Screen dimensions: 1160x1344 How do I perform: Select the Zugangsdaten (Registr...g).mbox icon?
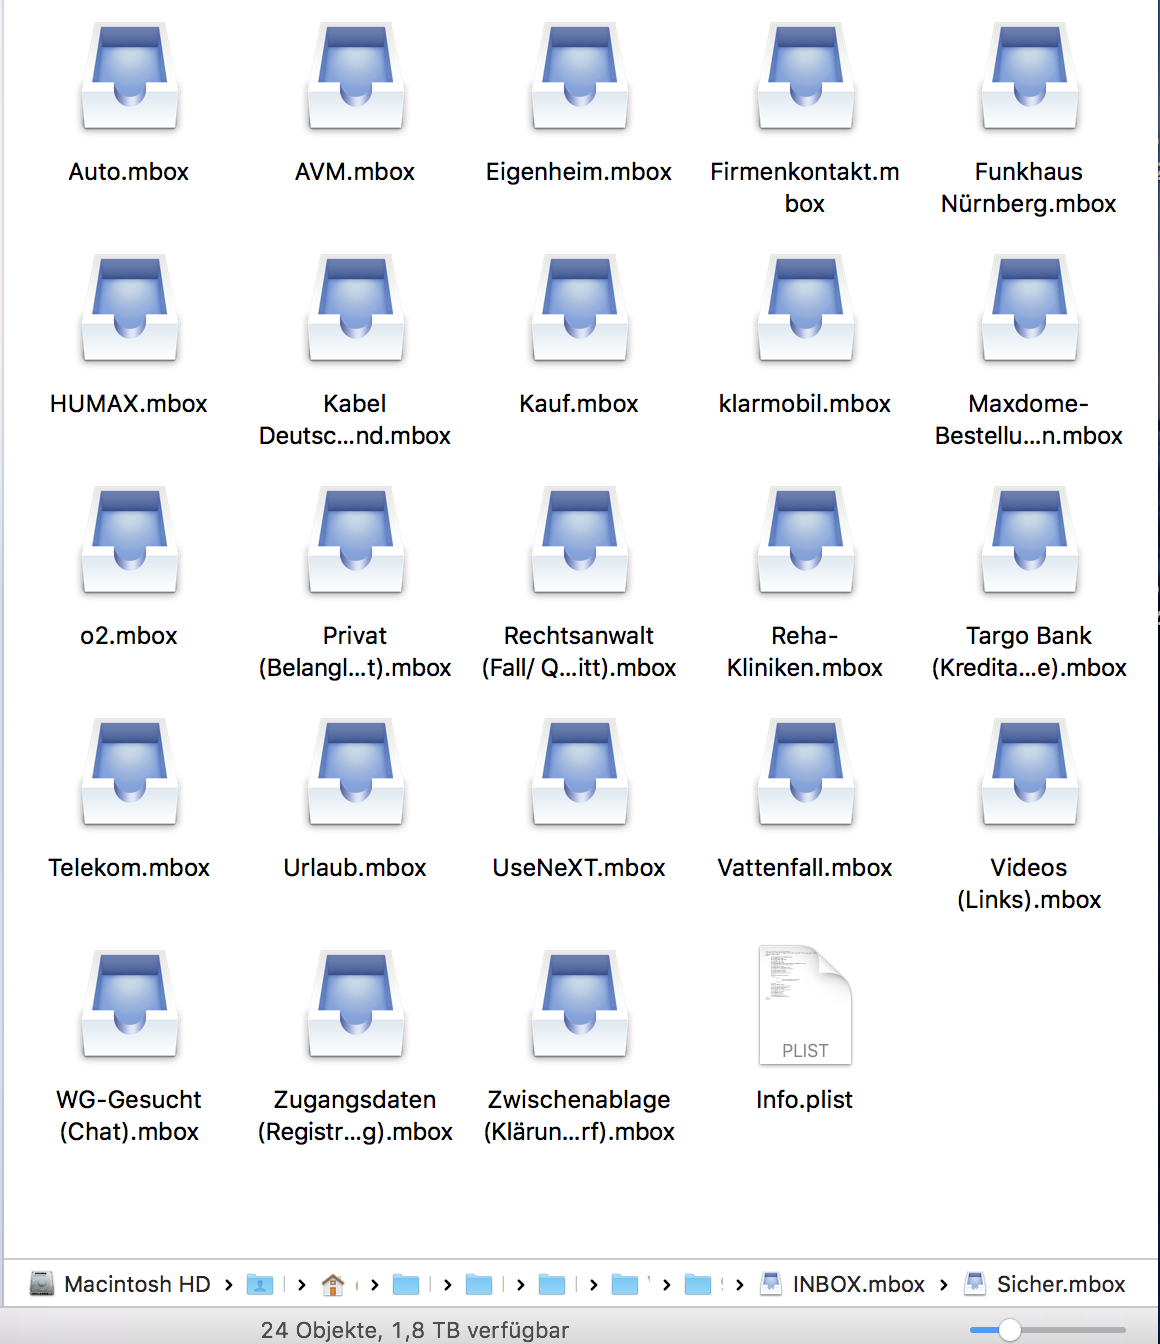coord(356,1005)
